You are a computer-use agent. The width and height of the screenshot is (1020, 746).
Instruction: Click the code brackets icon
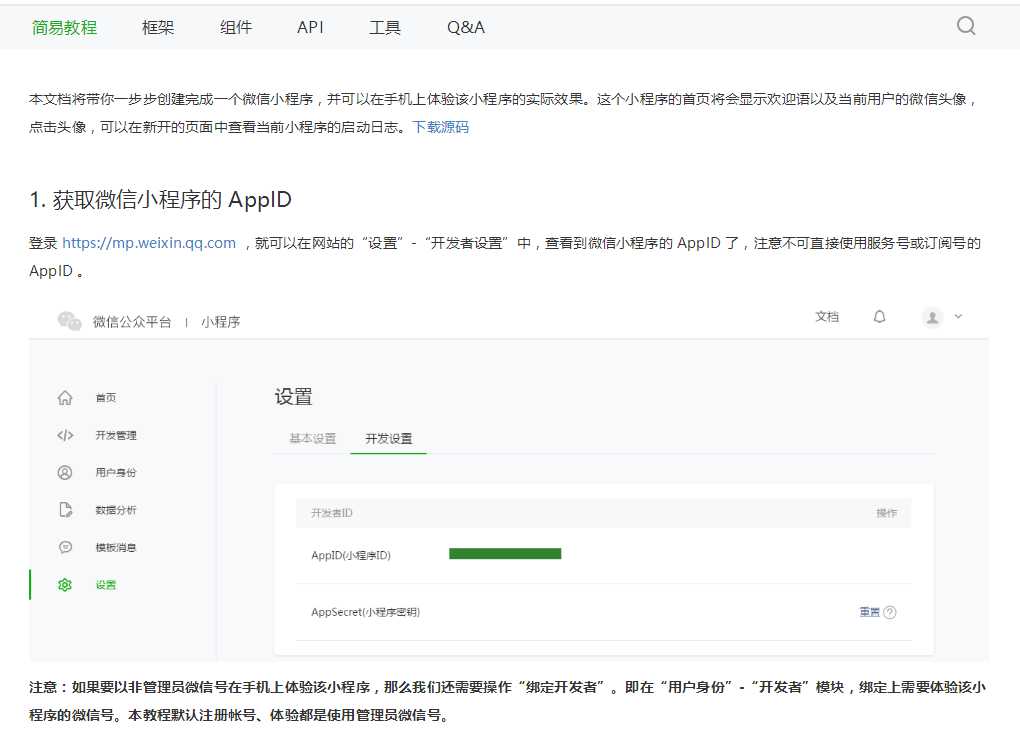(65, 435)
